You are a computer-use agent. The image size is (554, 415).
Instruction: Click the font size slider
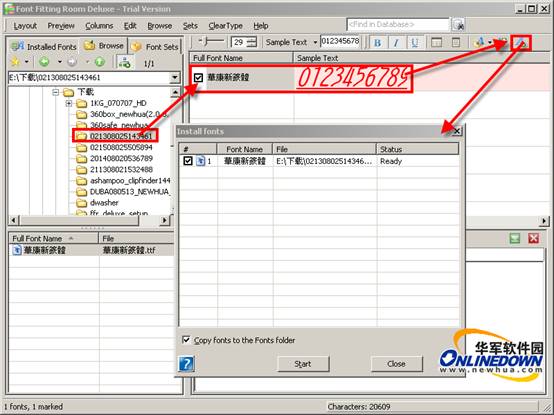pyautogui.click(x=211, y=42)
